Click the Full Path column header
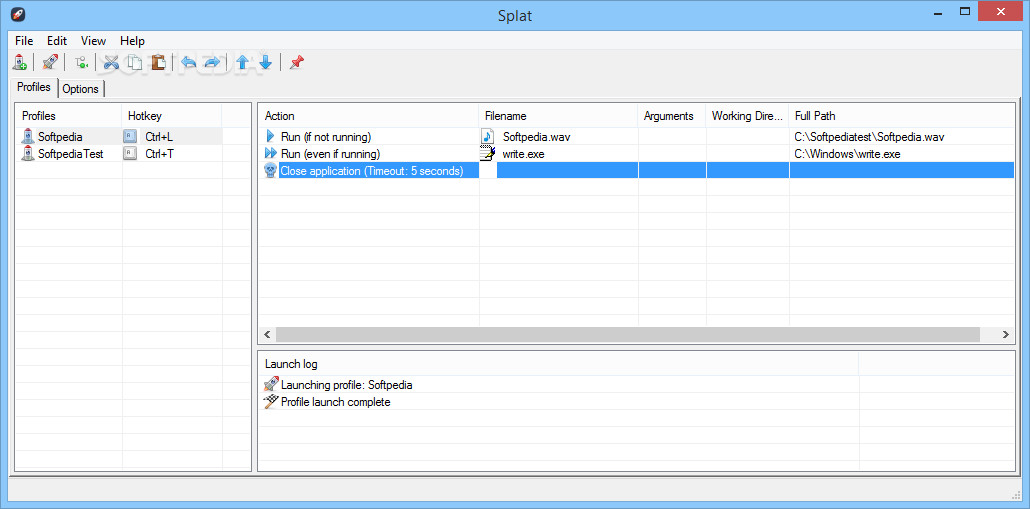 point(901,116)
